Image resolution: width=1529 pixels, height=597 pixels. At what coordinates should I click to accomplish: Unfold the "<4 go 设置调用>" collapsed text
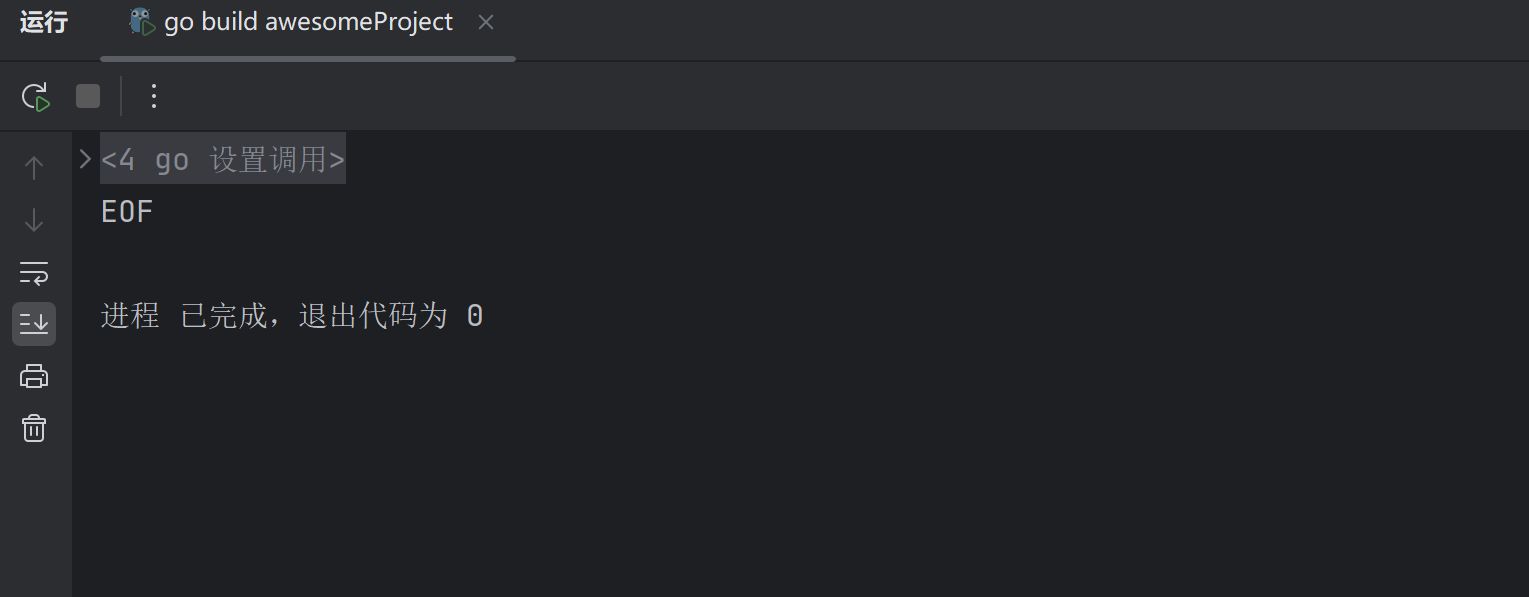pos(223,159)
